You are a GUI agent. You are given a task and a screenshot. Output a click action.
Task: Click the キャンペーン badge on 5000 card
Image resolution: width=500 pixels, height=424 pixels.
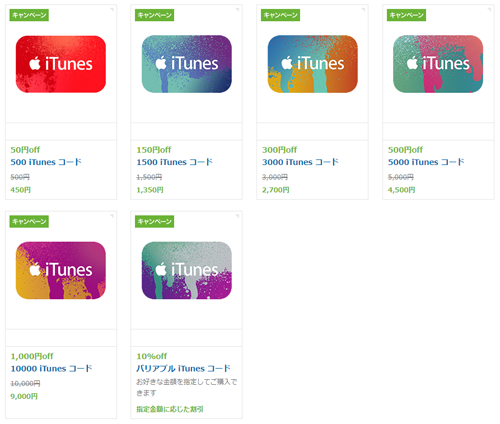[406, 15]
